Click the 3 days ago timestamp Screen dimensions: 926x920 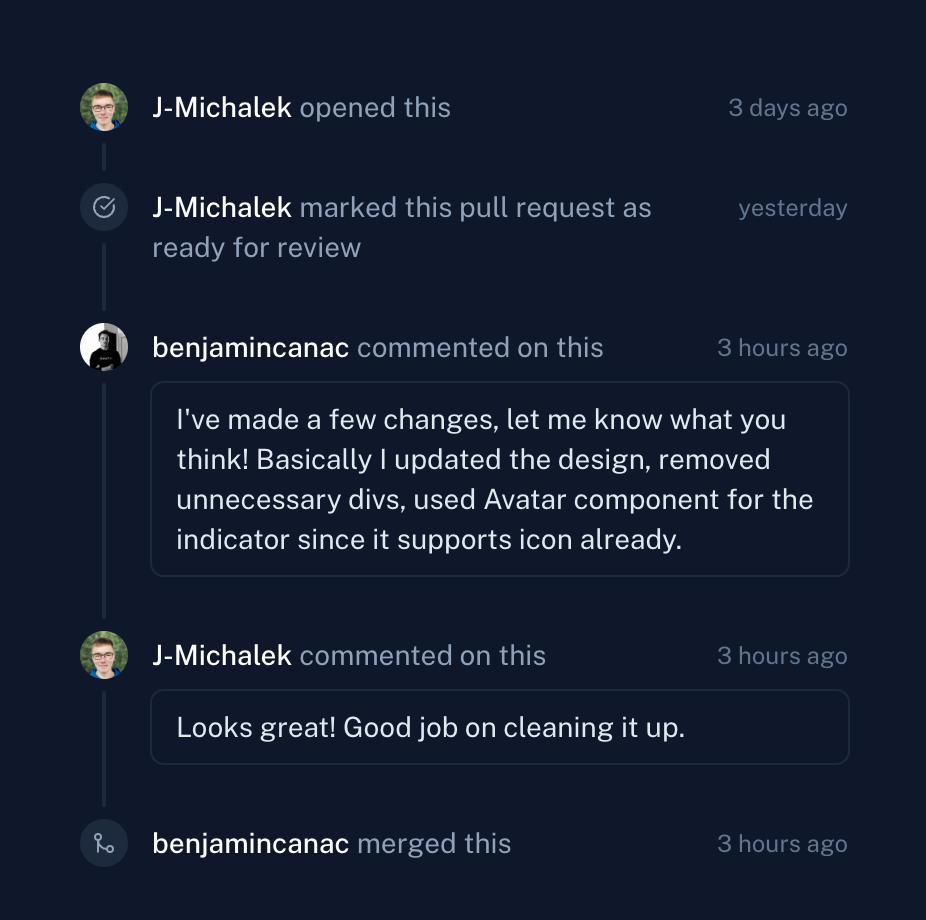(x=788, y=108)
